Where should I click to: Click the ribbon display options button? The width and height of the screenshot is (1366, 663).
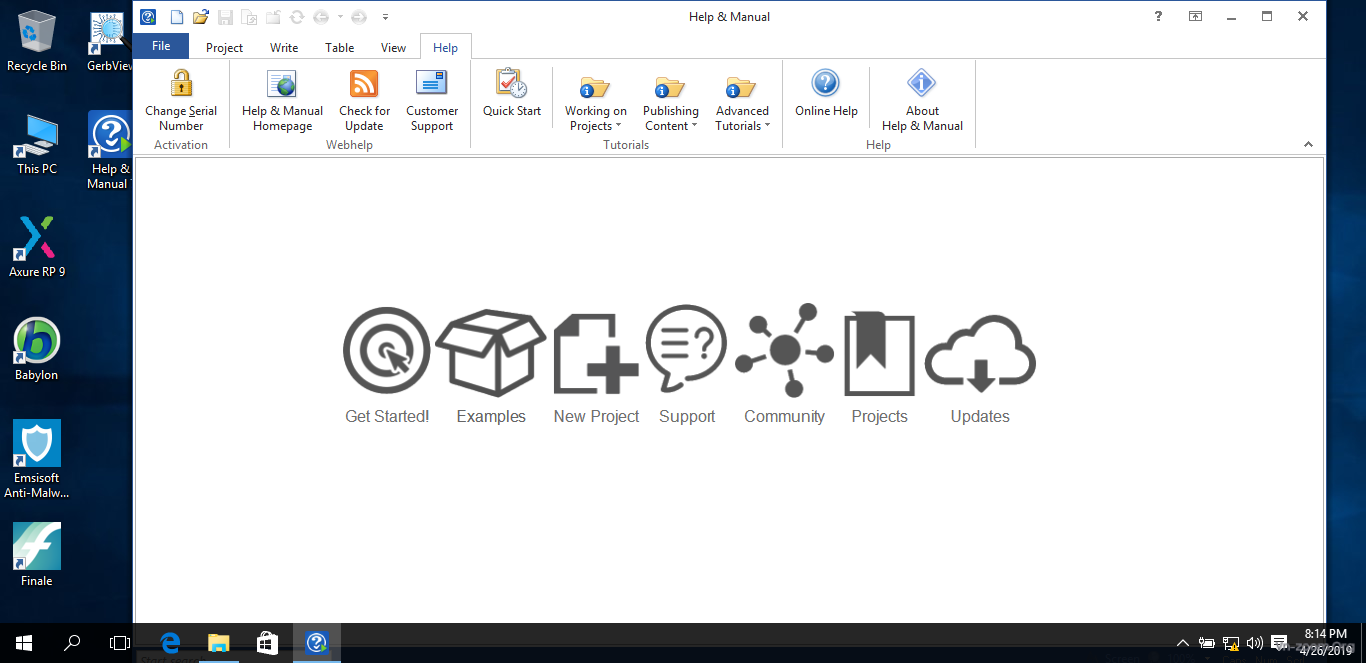pos(1195,16)
